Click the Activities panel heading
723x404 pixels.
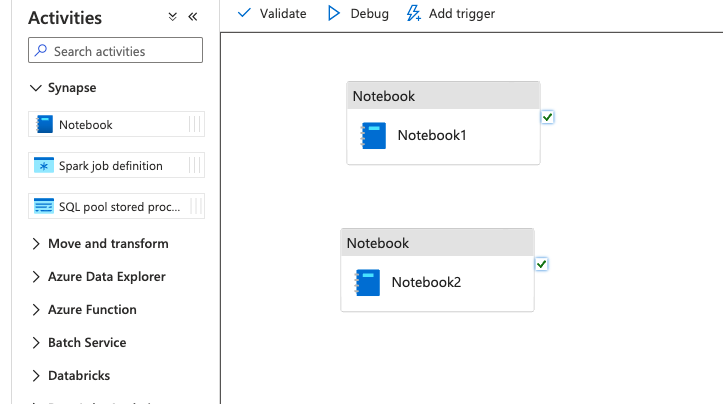(x=65, y=18)
